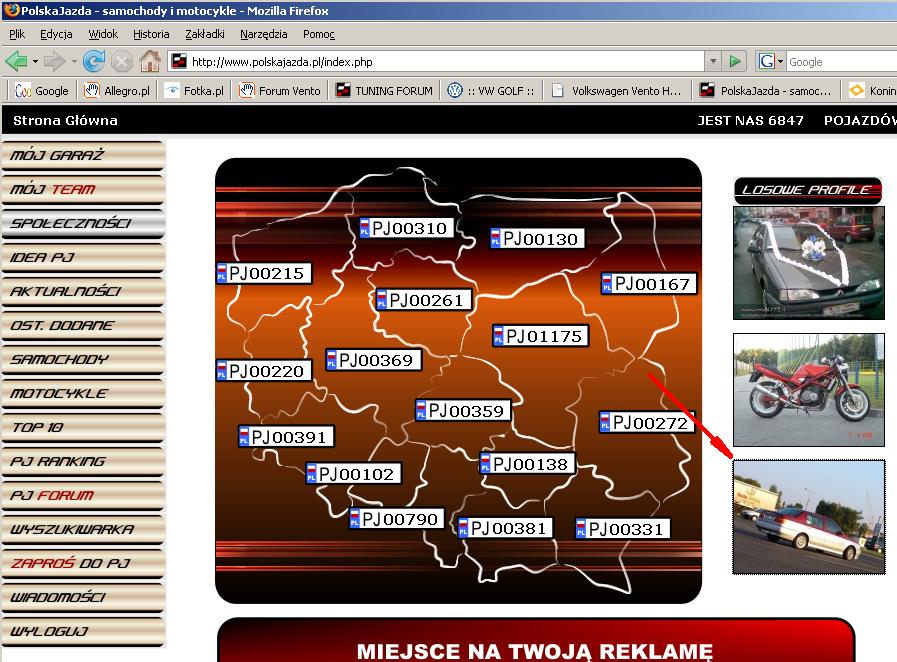Open the Google bookmark in bookmarks toolbar
Viewport: 897px width, 662px height.
pyautogui.click(x=42, y=90)
